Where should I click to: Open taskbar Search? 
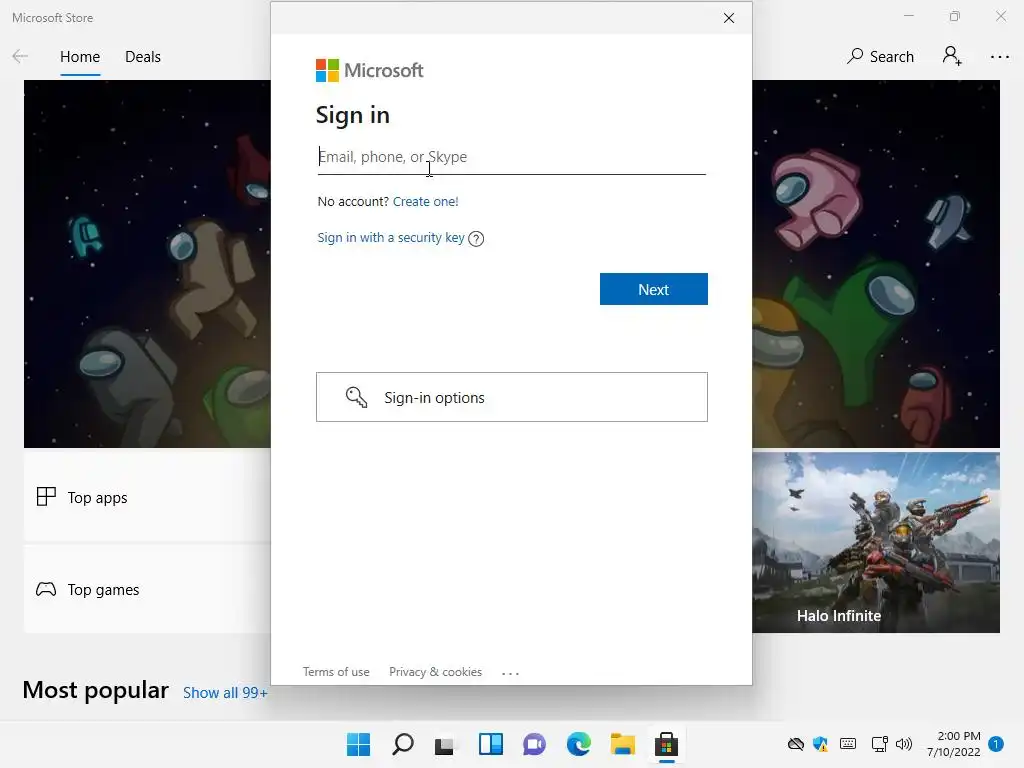pos(403,744)
